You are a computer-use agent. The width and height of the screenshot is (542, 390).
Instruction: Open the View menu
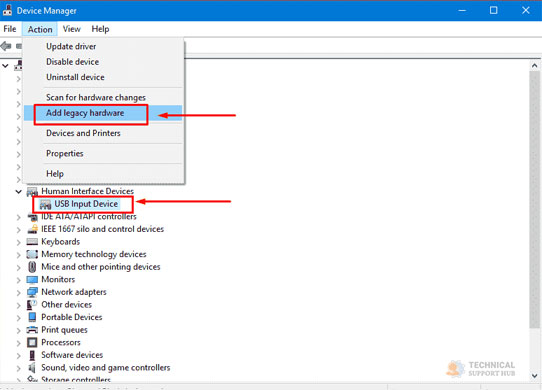tap(72, 29)
